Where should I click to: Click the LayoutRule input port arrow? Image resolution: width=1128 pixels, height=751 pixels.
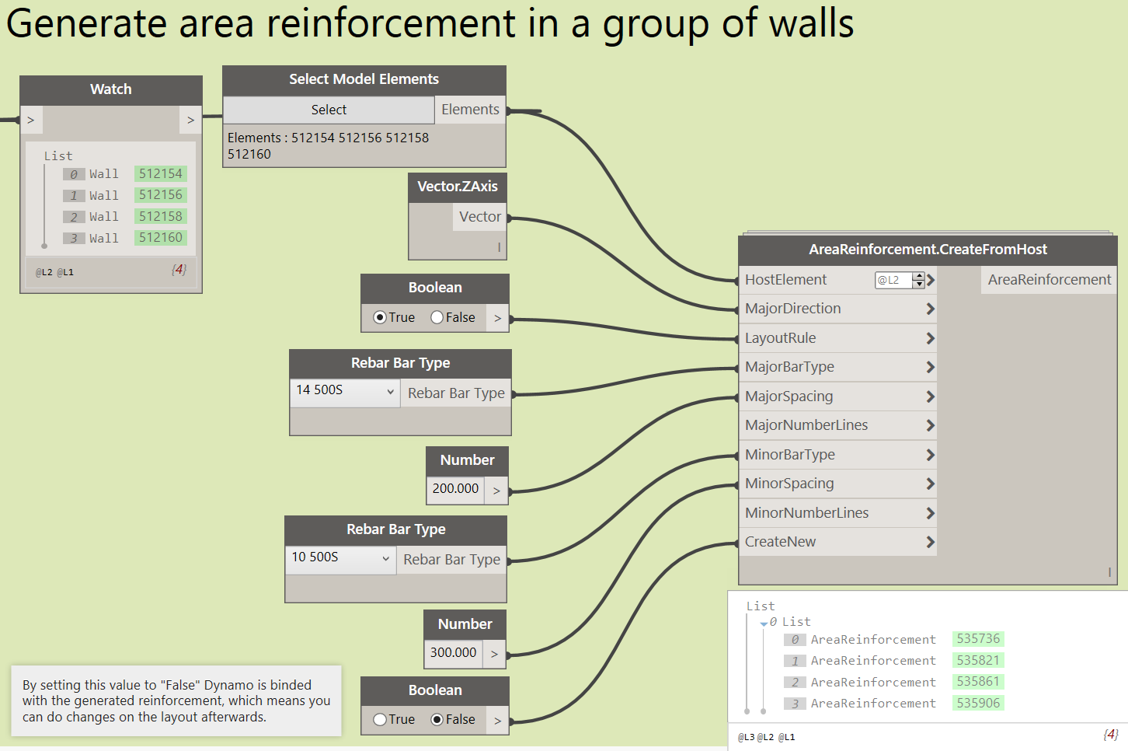tap(932, 338)
